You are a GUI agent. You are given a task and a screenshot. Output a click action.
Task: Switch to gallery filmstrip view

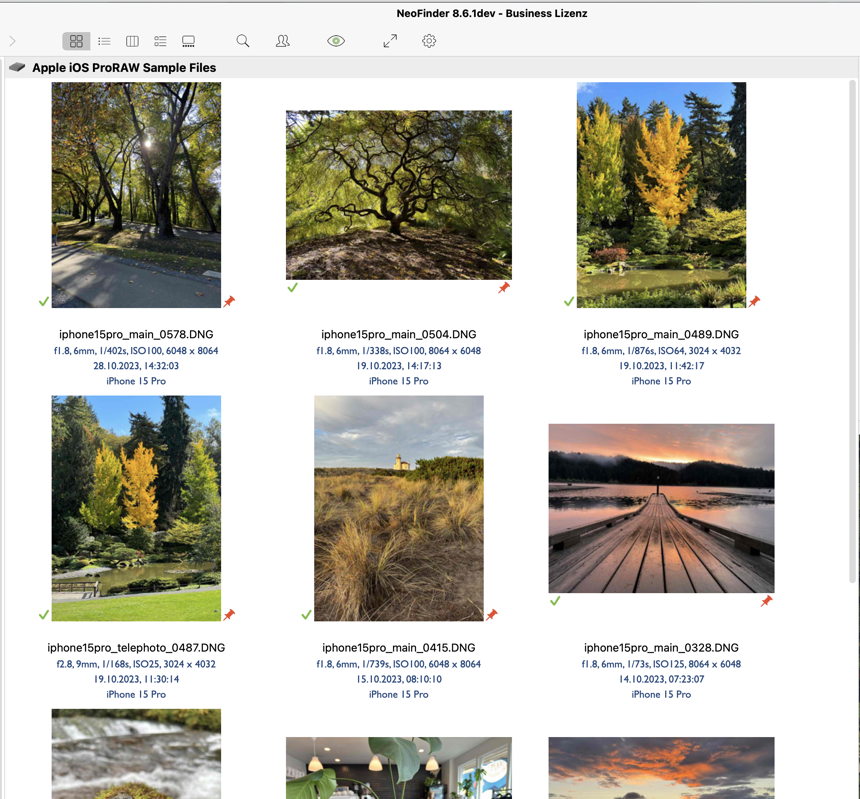(188, 41)
